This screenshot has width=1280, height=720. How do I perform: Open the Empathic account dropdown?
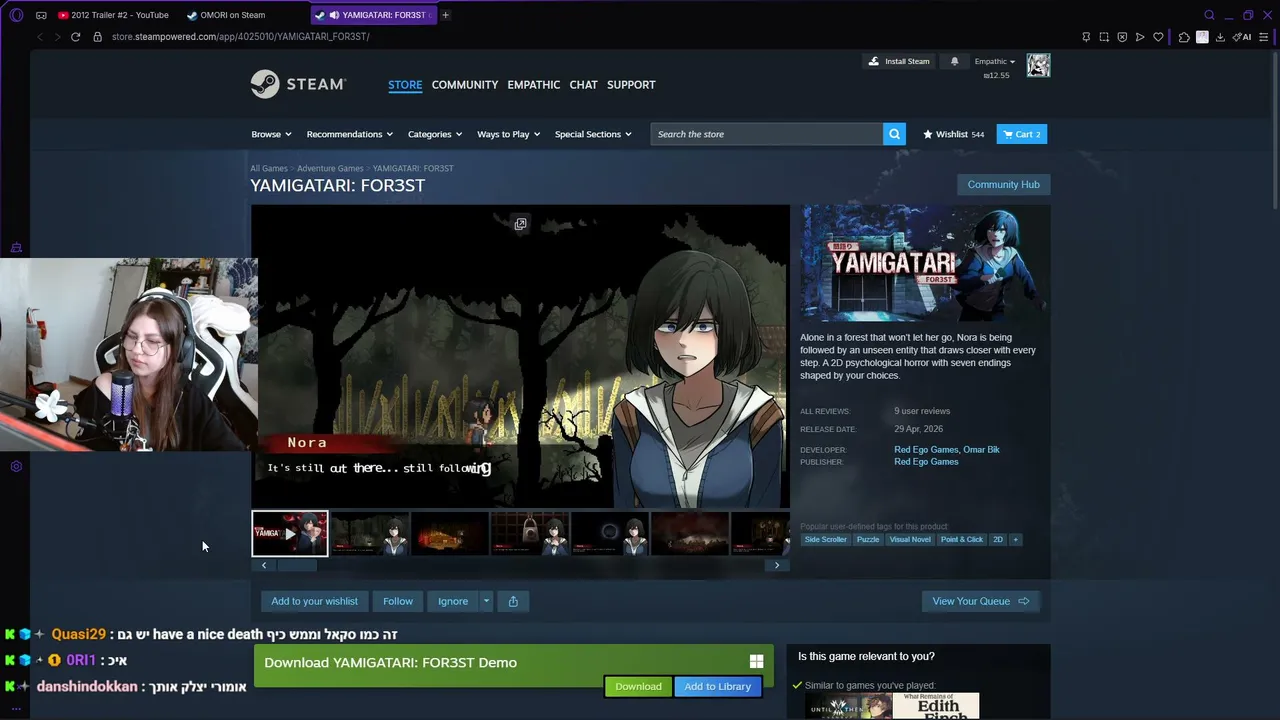pyautogui.click(x=995, y=61)
